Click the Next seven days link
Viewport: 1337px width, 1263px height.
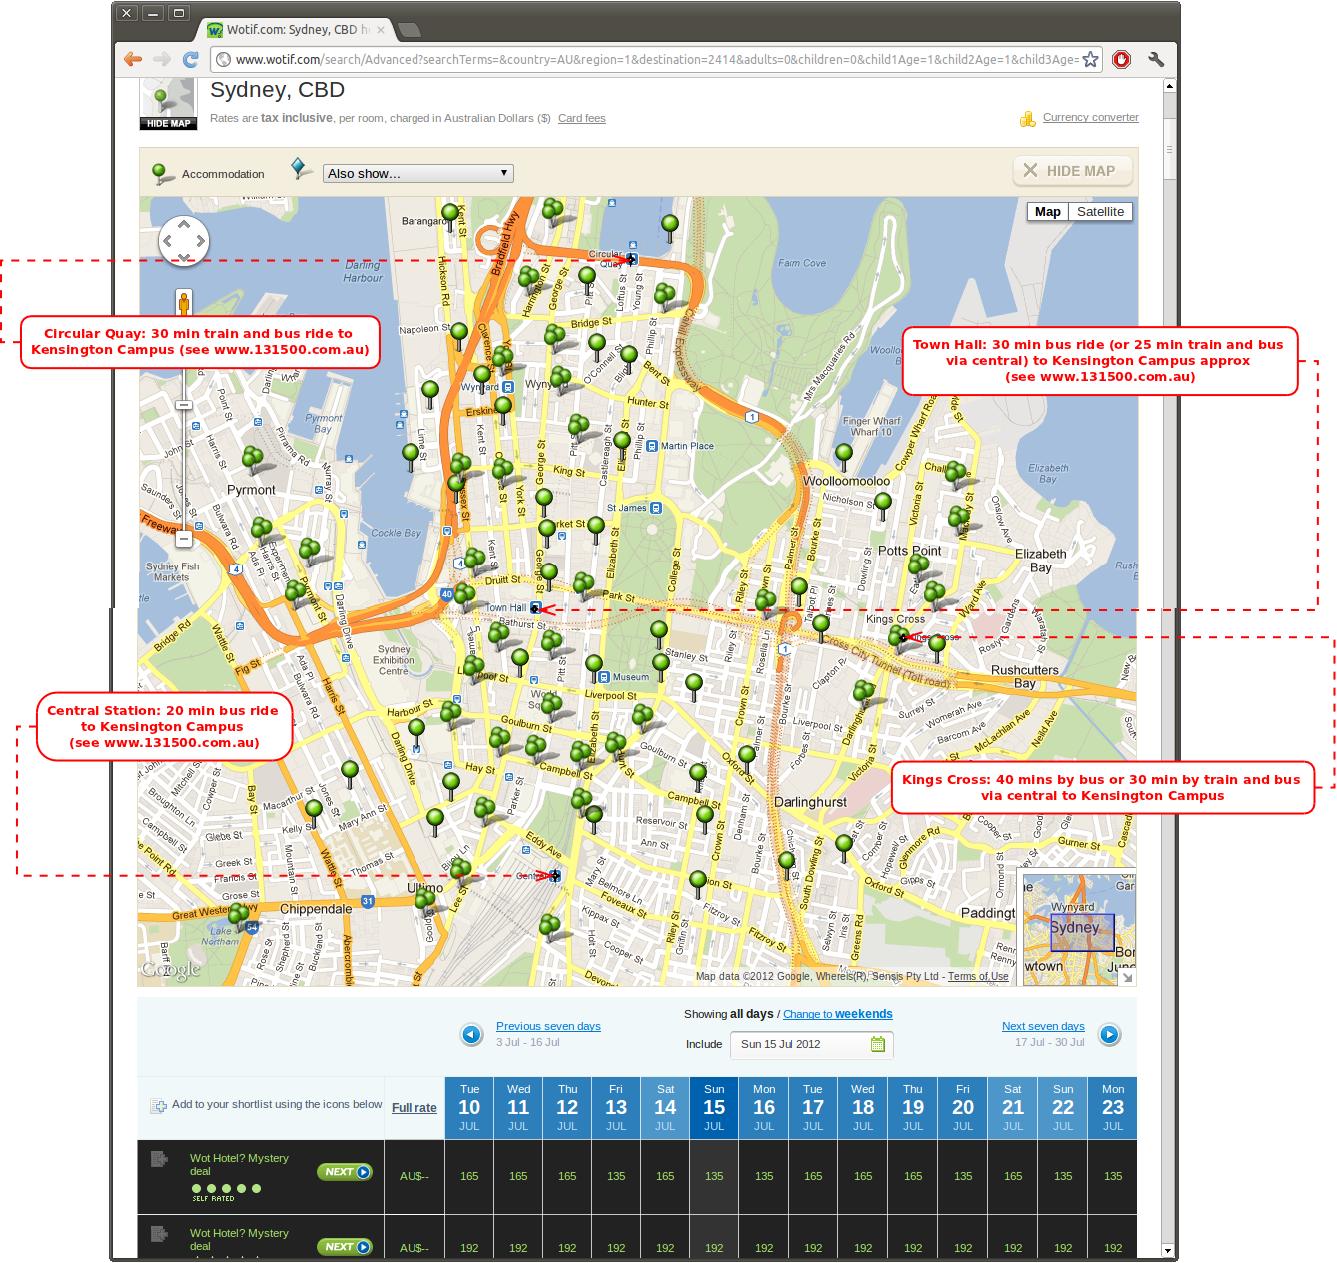[x=1043, y=1026]
